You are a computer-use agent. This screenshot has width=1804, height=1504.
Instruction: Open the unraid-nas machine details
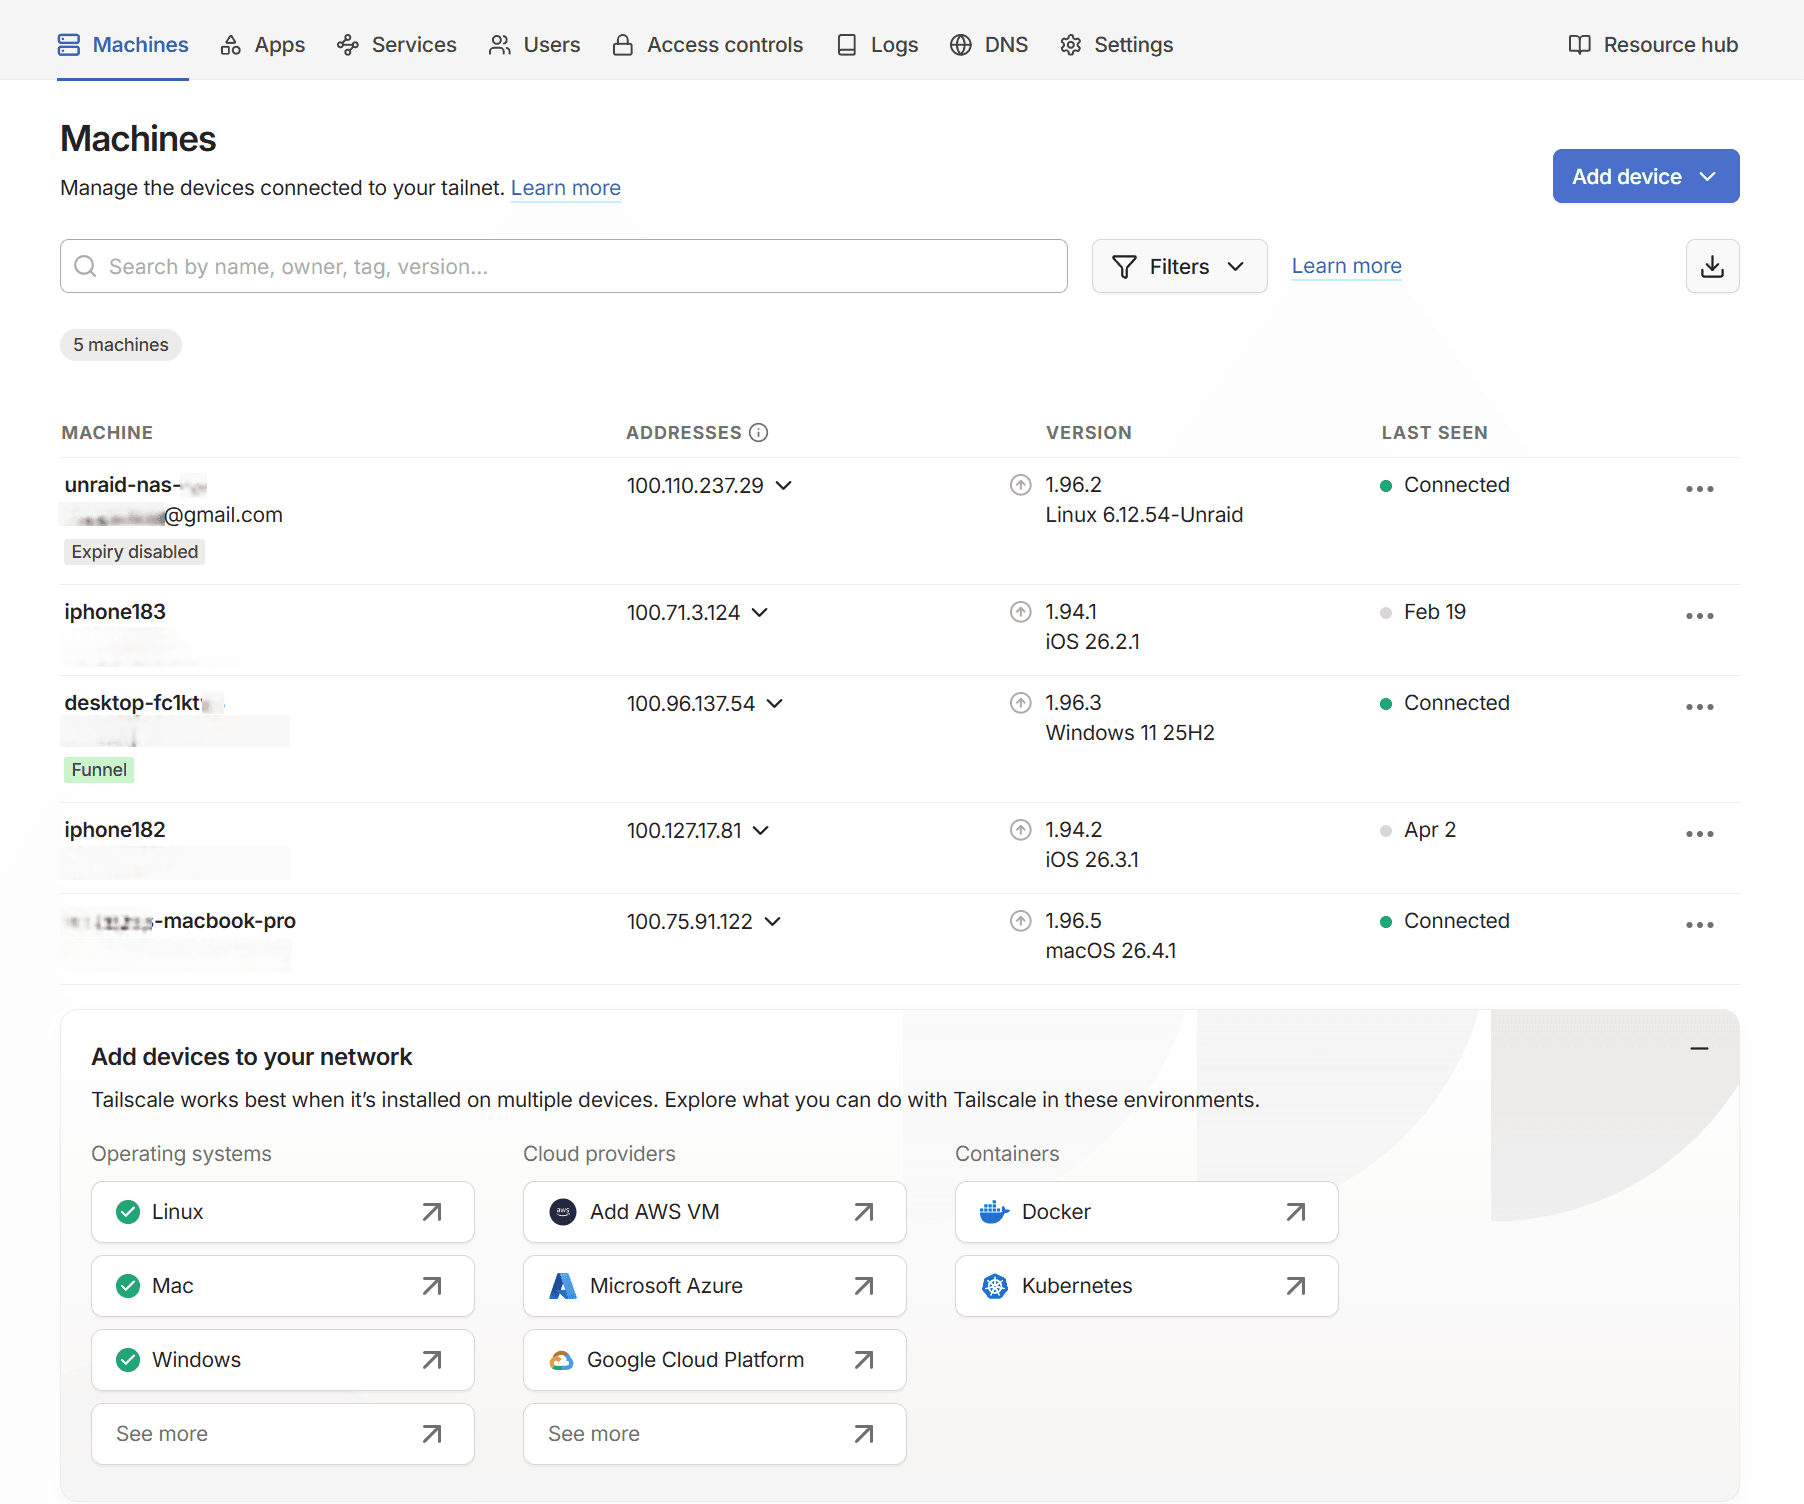click(135, 485)
